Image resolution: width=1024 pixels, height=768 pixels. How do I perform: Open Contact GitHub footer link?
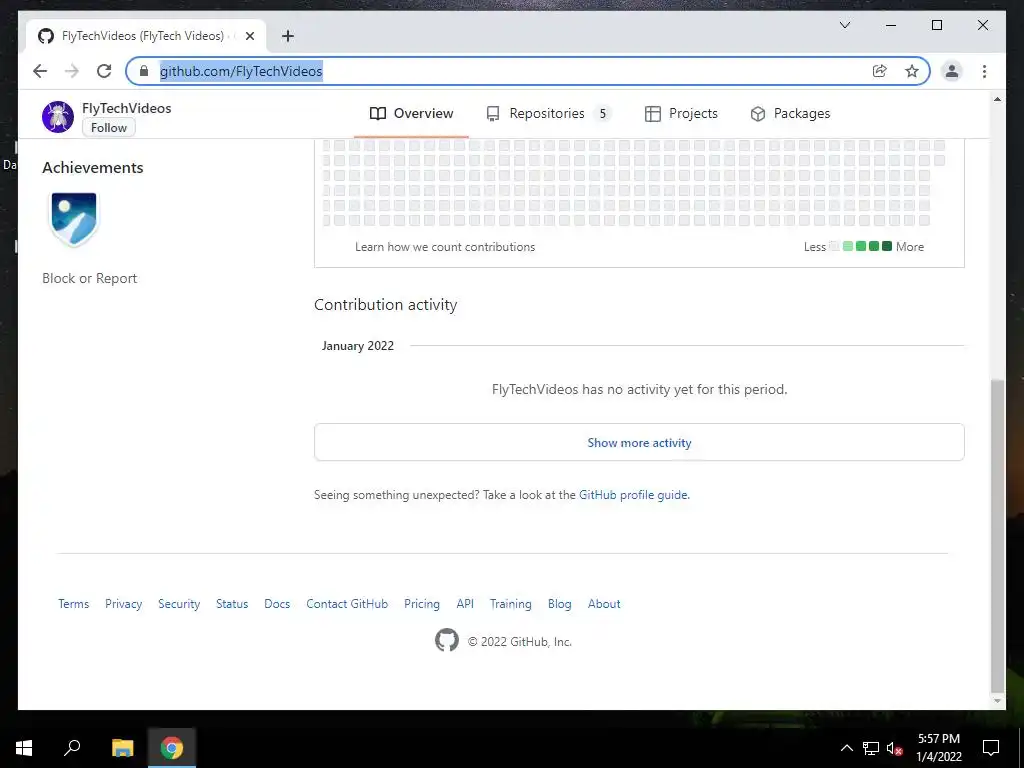[347, 604]
